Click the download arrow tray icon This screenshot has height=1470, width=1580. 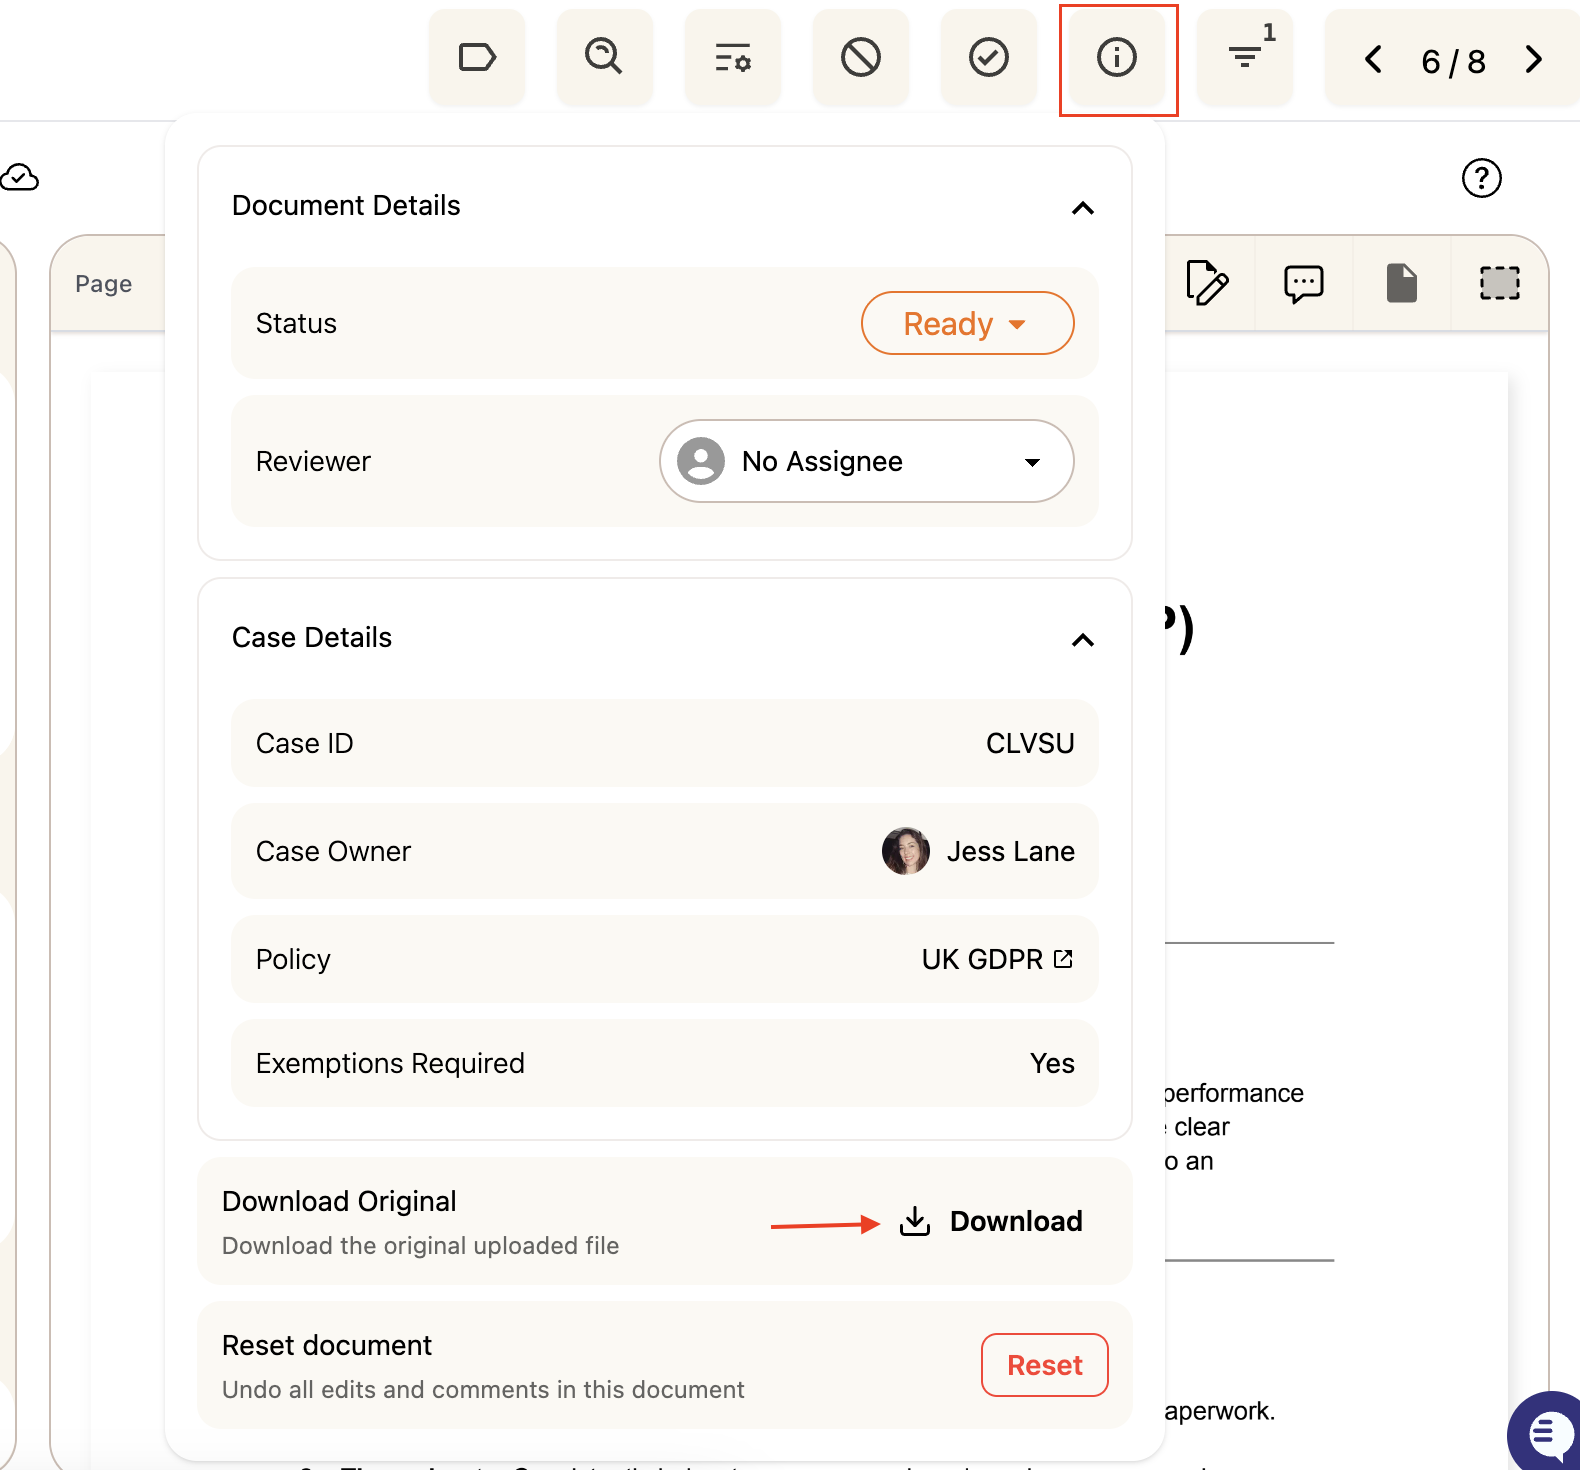point(915,1221)
